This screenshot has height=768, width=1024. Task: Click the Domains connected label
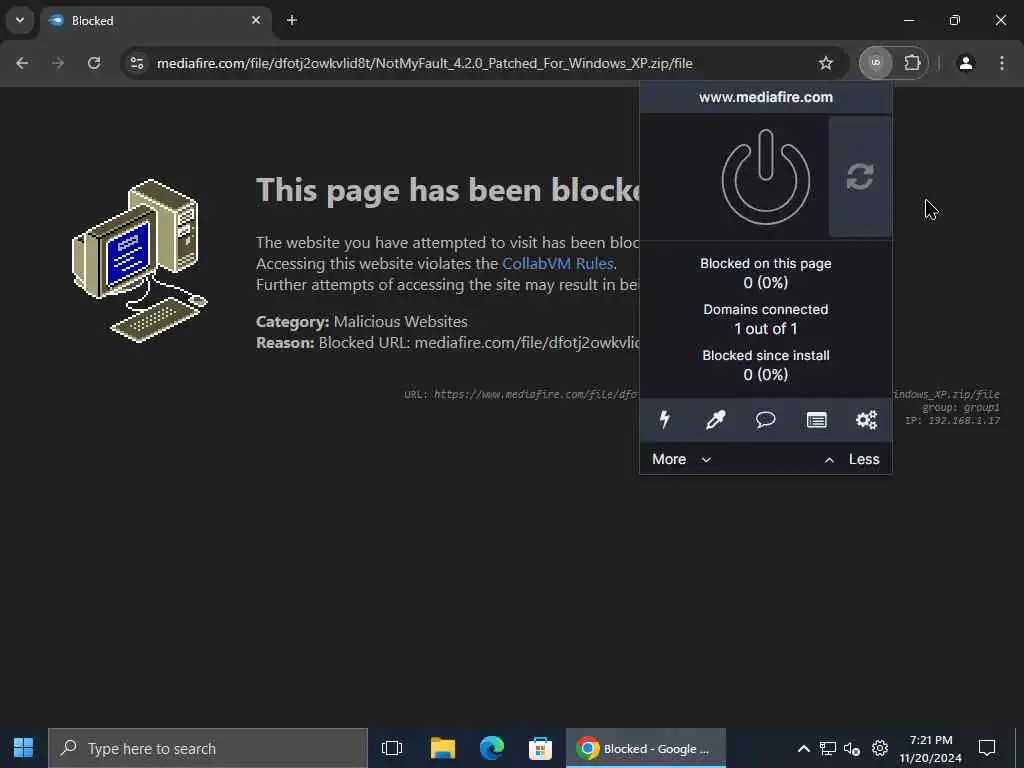(x=765, y=310)
